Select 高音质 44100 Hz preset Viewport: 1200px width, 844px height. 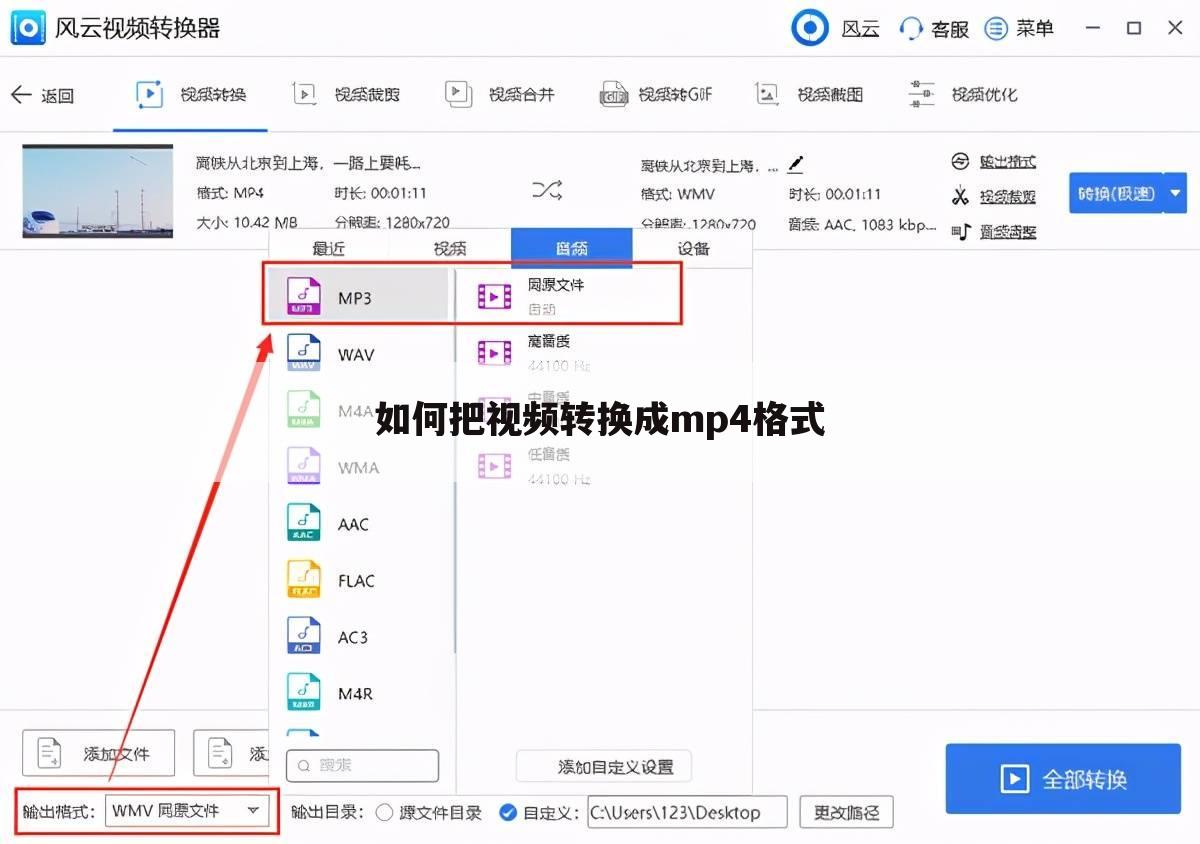pos(604,353)
